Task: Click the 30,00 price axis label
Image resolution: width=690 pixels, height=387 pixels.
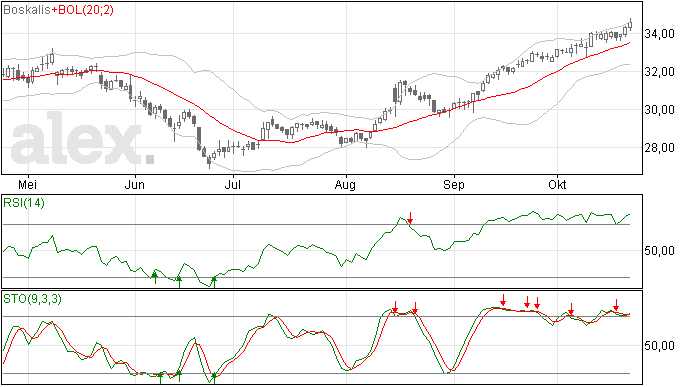Action: point(659,110)
